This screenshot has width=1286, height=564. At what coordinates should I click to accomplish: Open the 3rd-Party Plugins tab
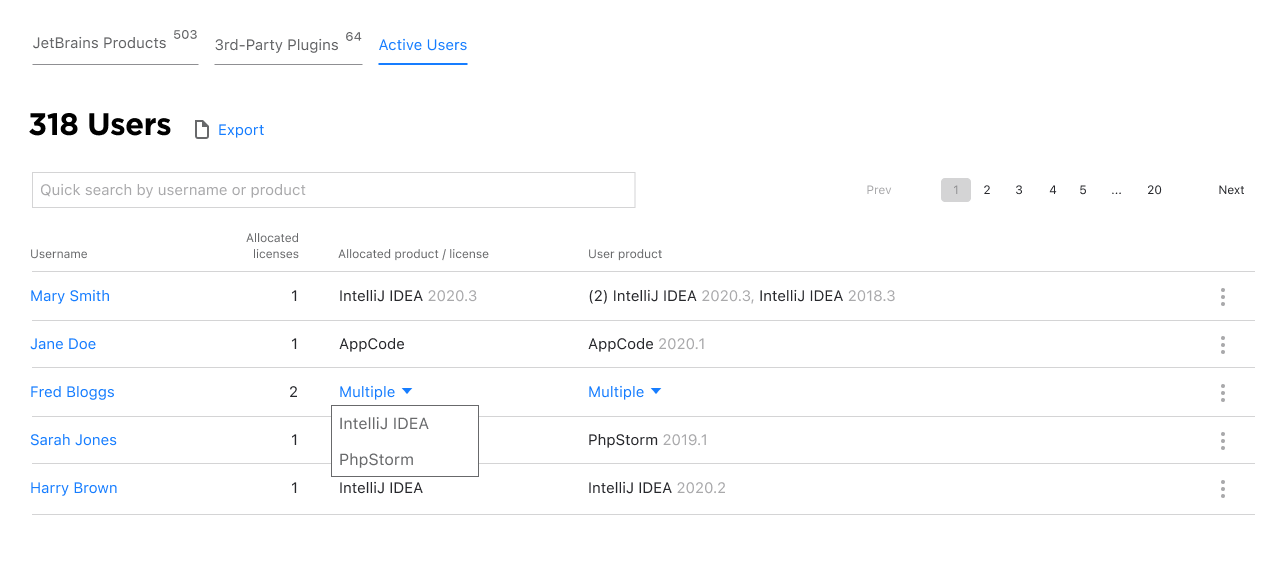[277, 45]
